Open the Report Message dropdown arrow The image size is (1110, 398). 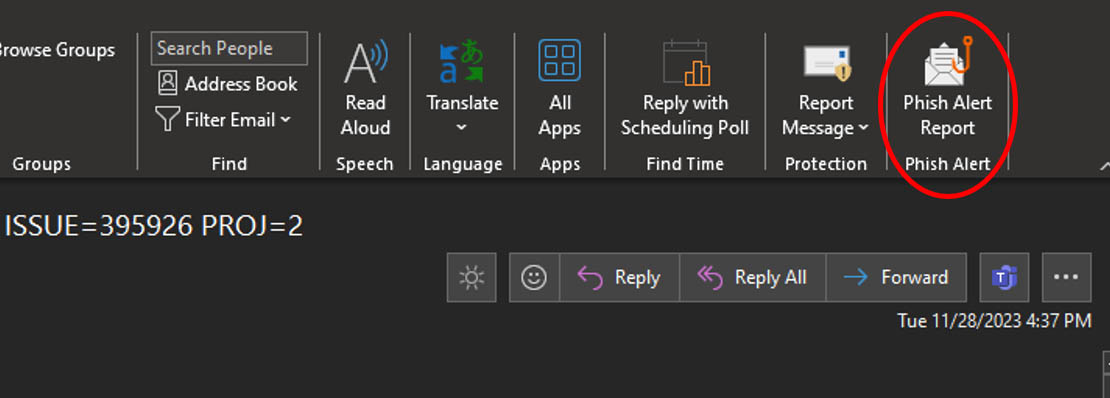[864, 128]
